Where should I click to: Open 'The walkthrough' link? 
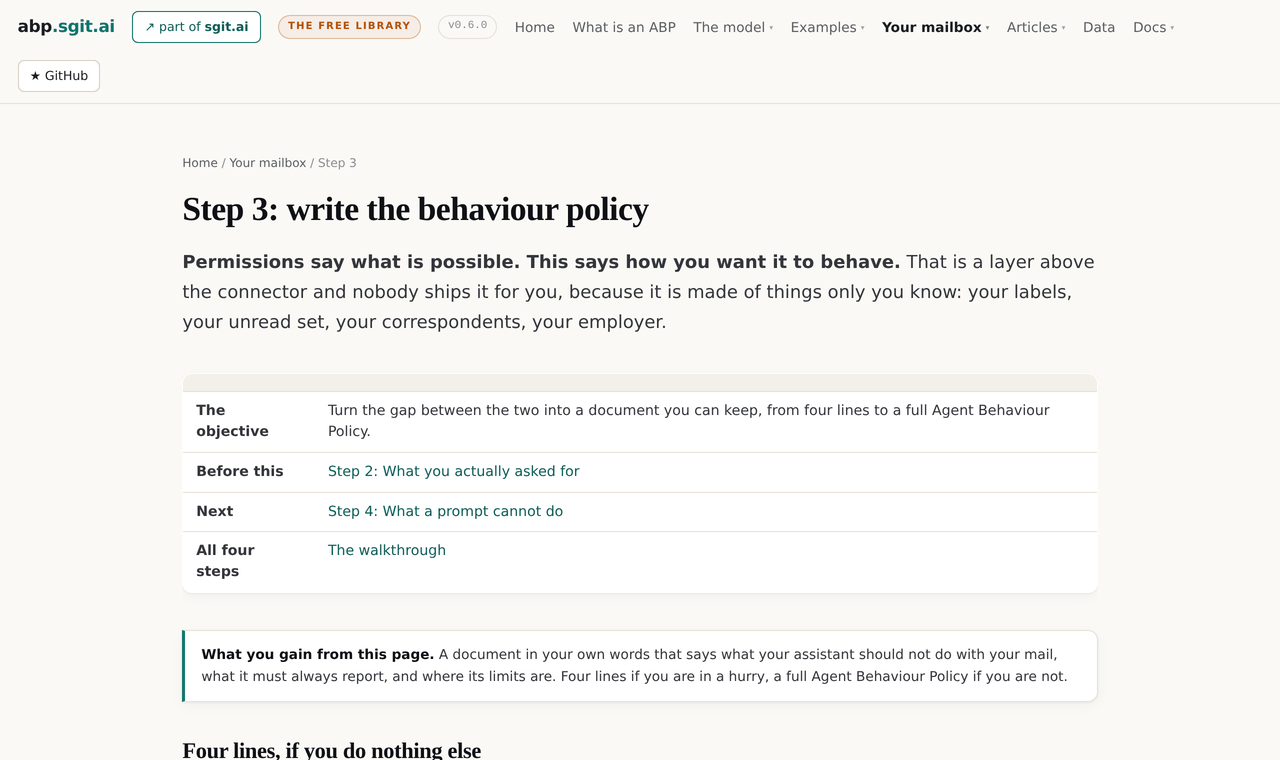(387, 550)
